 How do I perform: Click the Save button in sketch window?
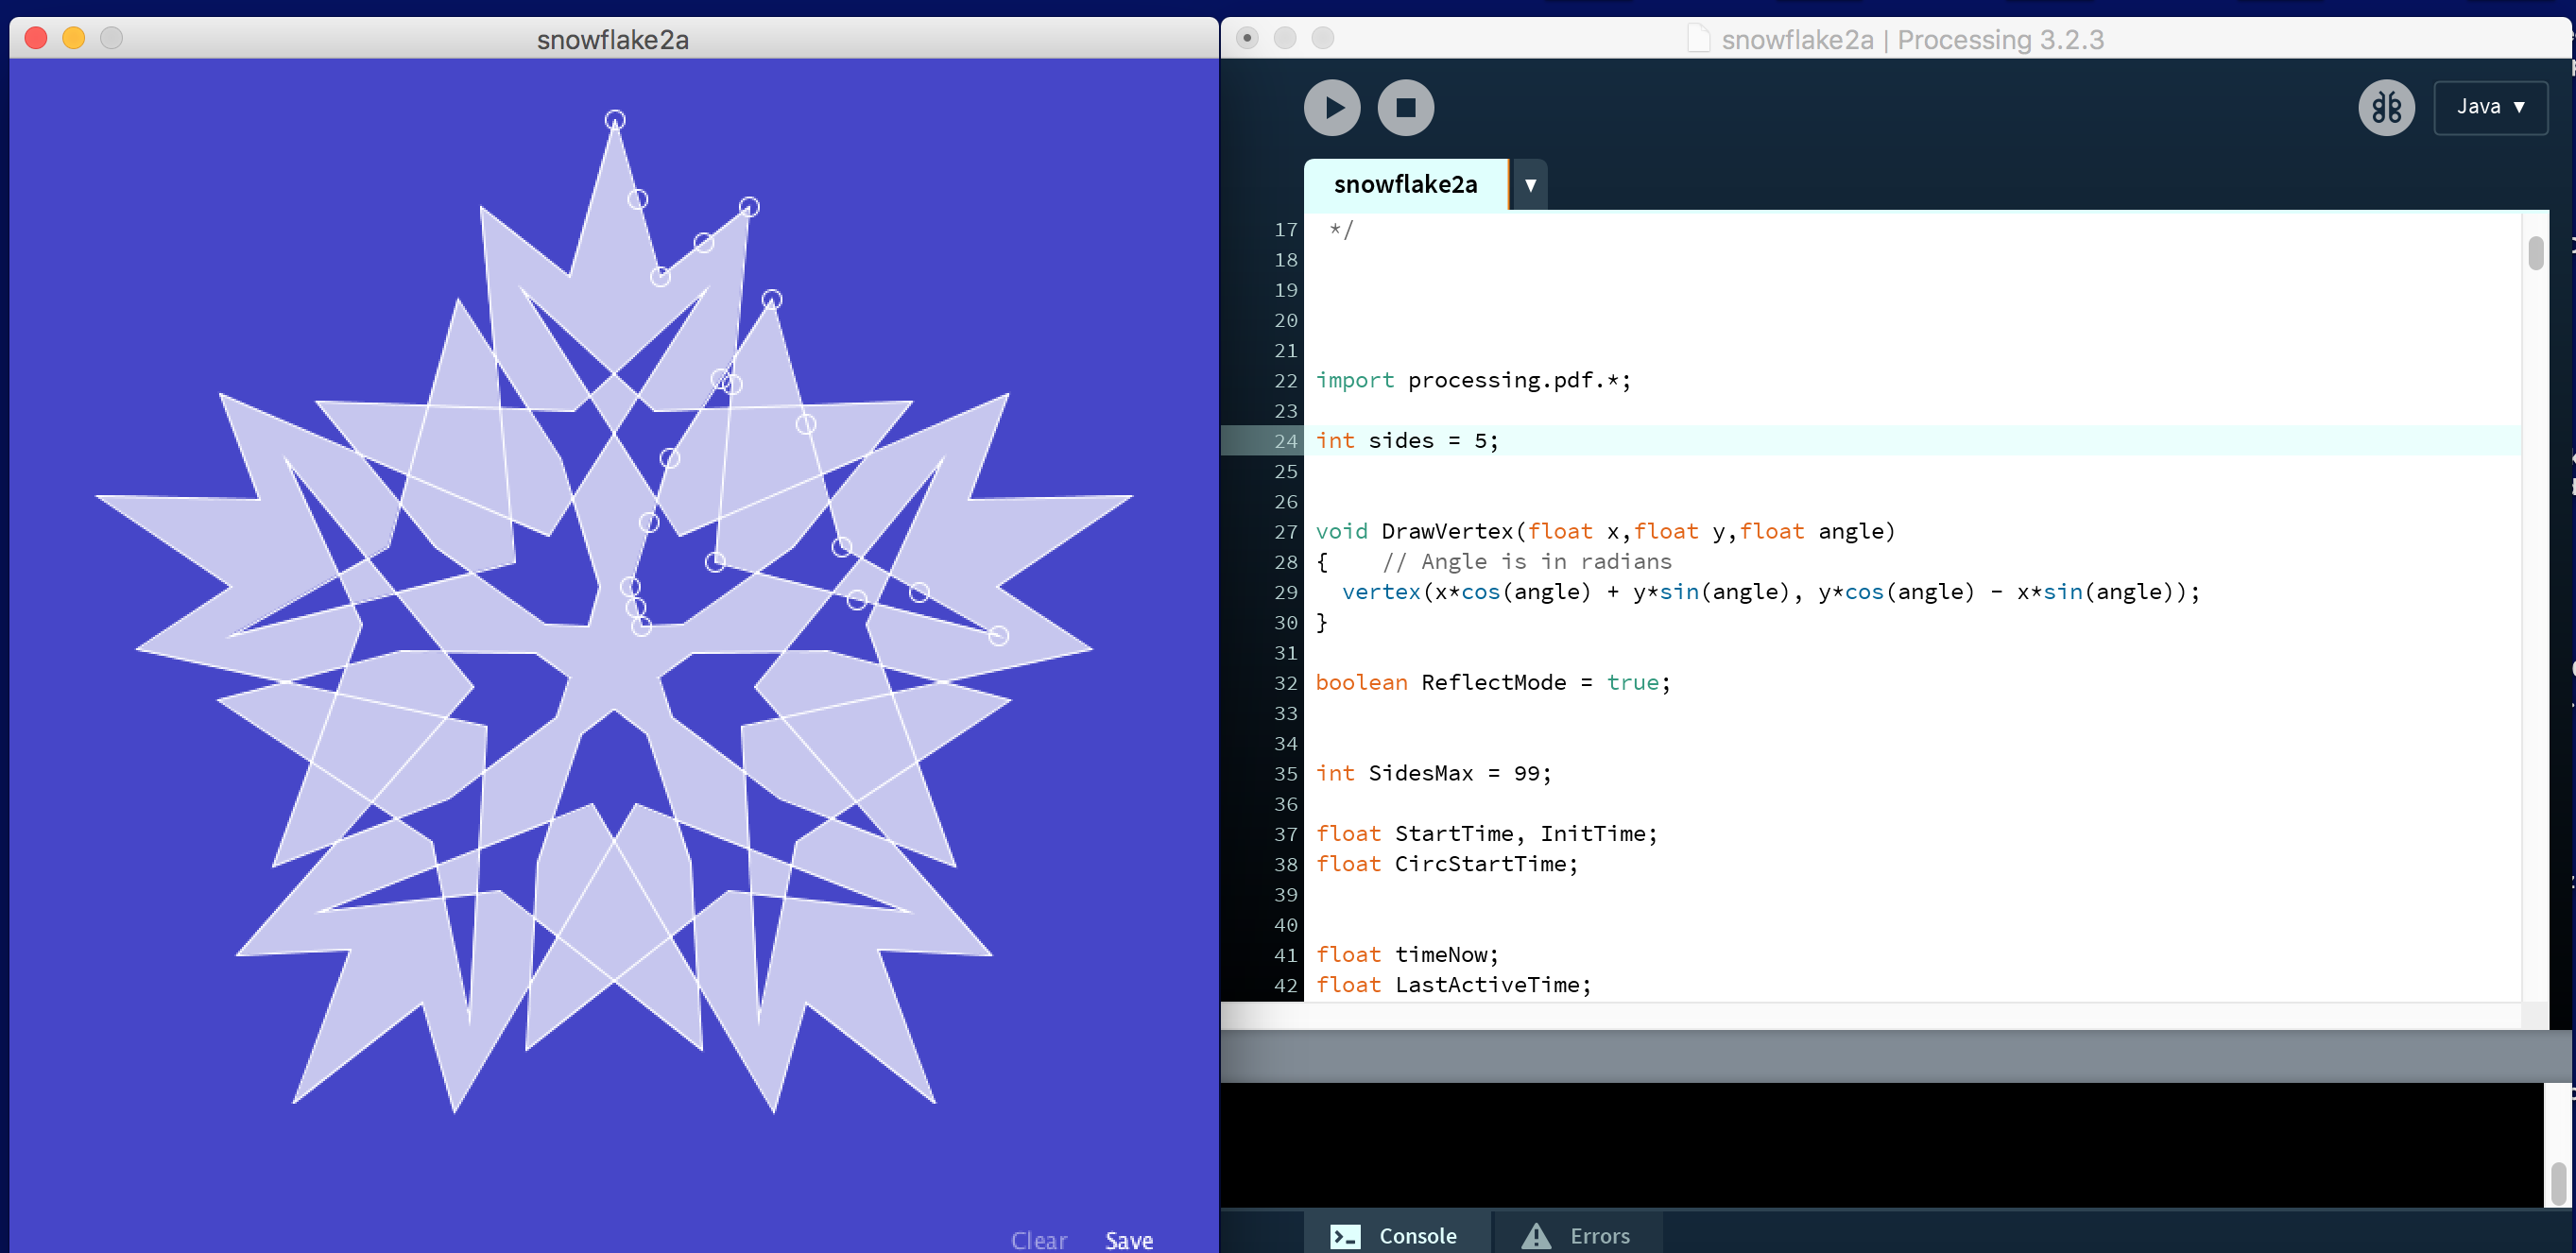(x=1128, y=1240)
